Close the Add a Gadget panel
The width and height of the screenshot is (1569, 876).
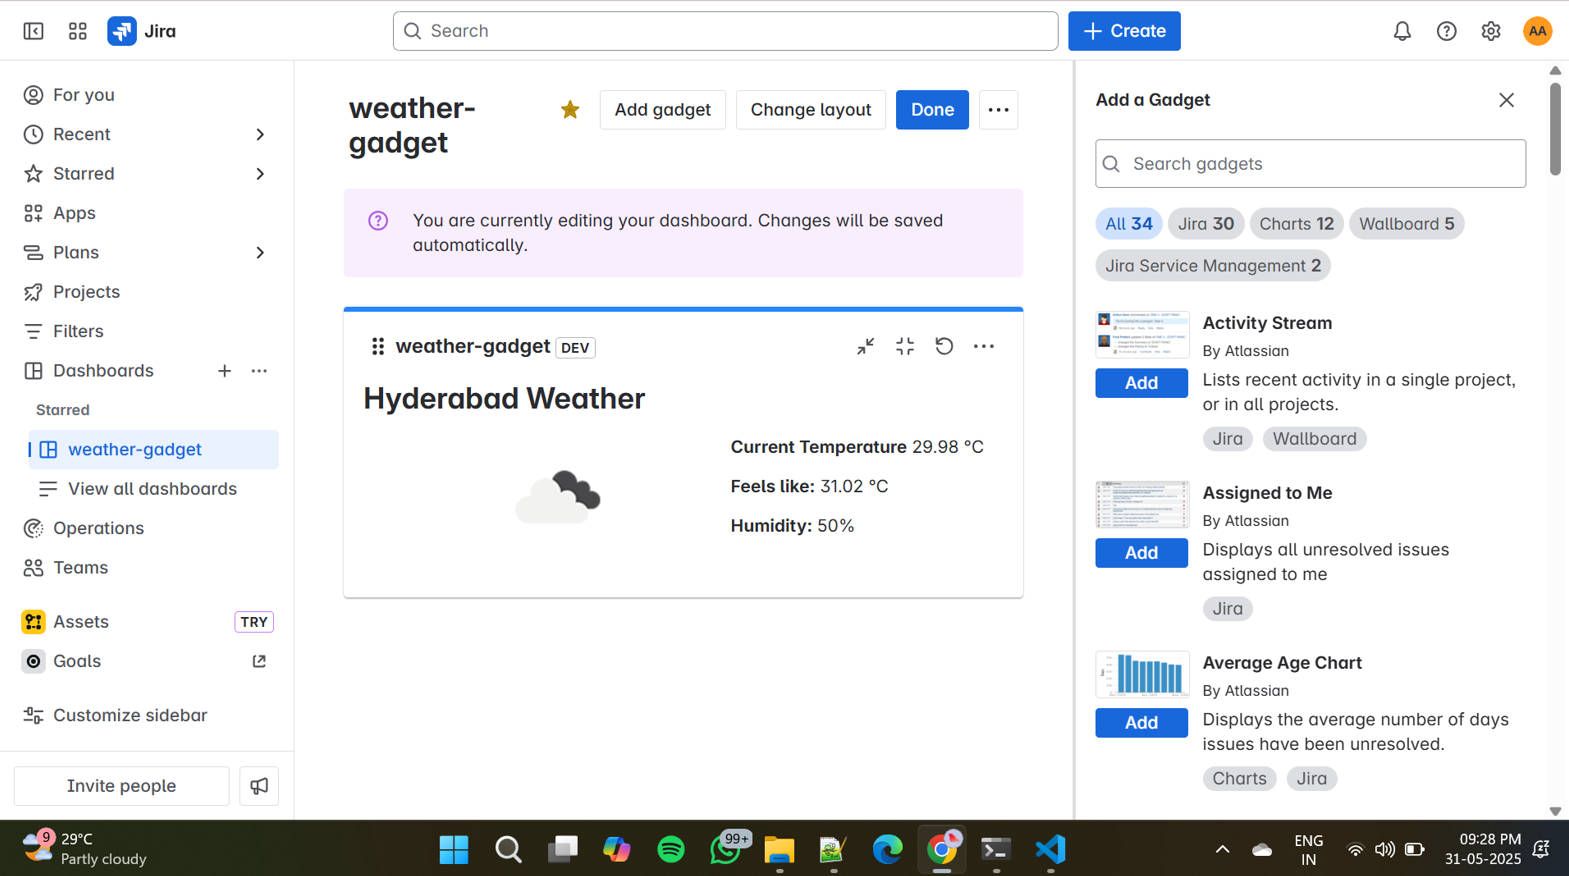click(1506, 100)
